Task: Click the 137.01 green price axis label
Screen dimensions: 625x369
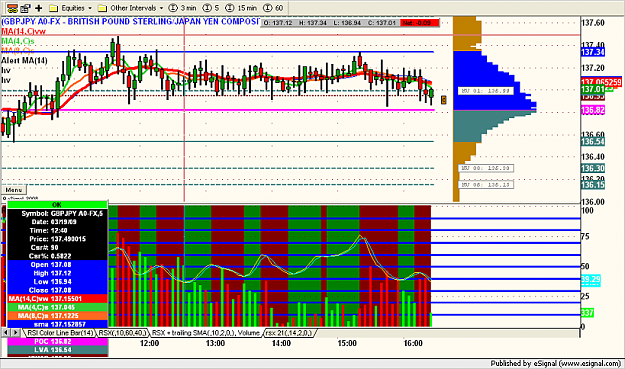Action: (x=593, y=89)
